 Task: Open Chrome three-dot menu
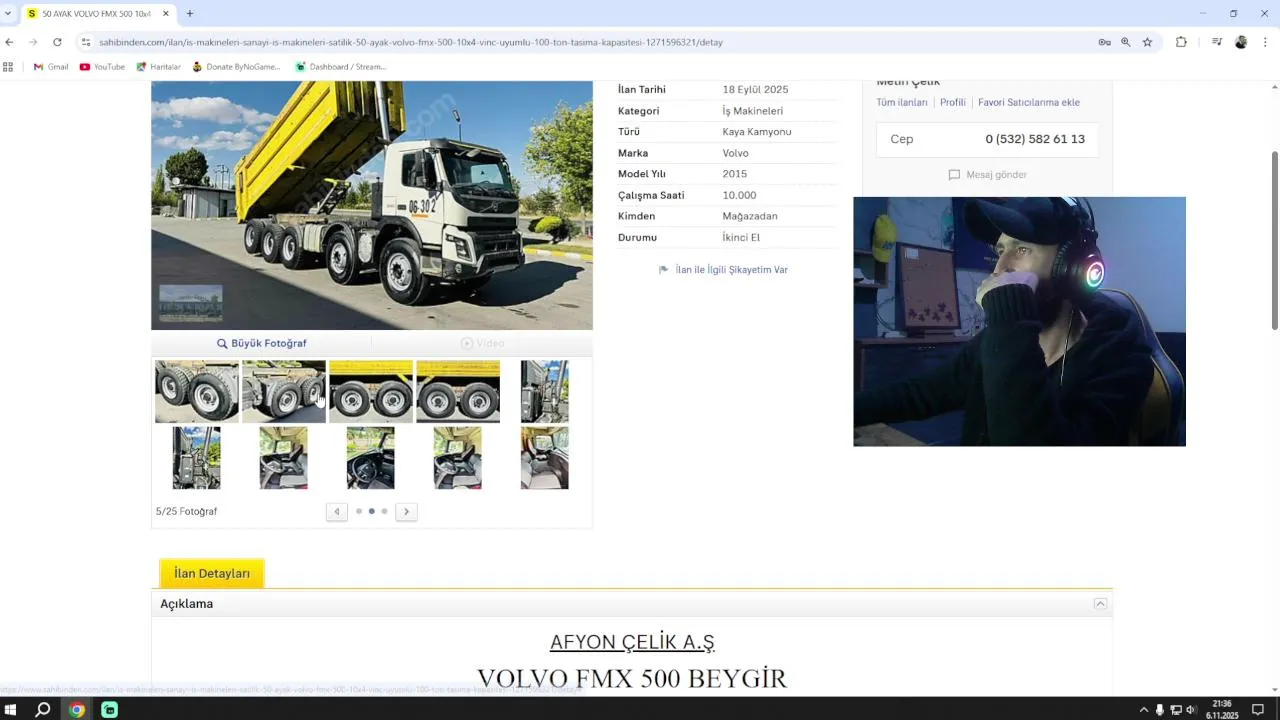click(x=1266, y=42)
